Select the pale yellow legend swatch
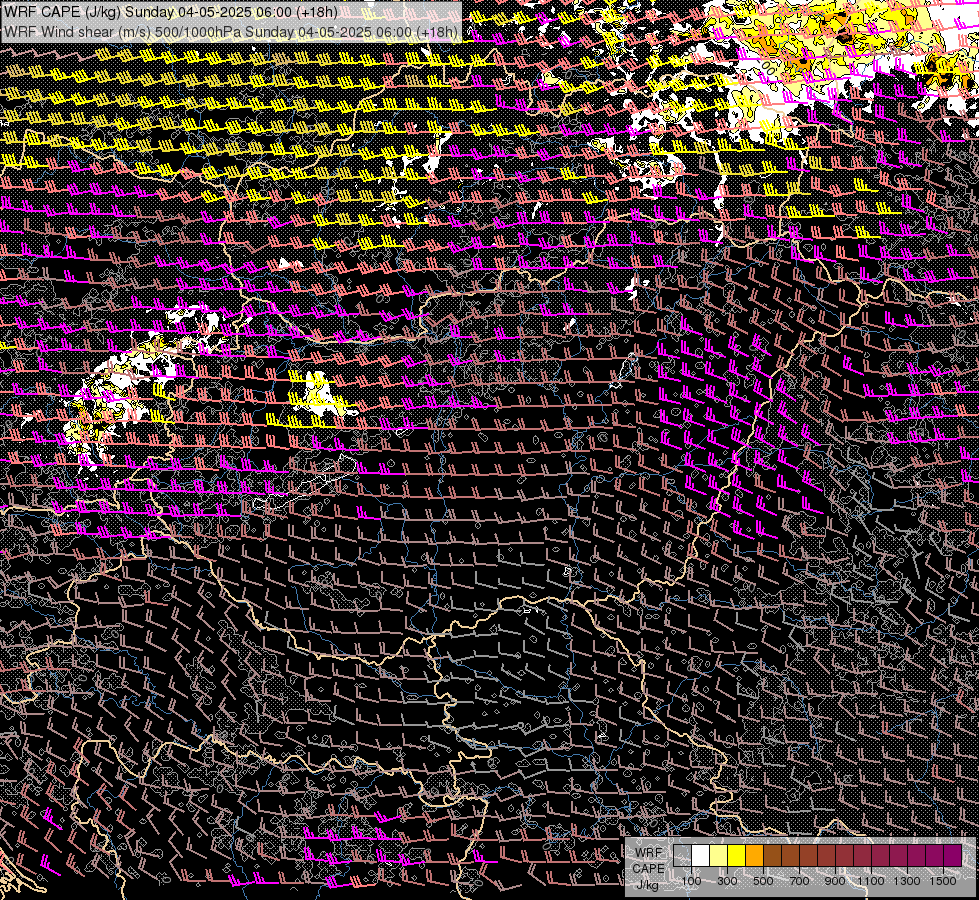The width and height of the screenshot is (979, 900). point(719,855)
